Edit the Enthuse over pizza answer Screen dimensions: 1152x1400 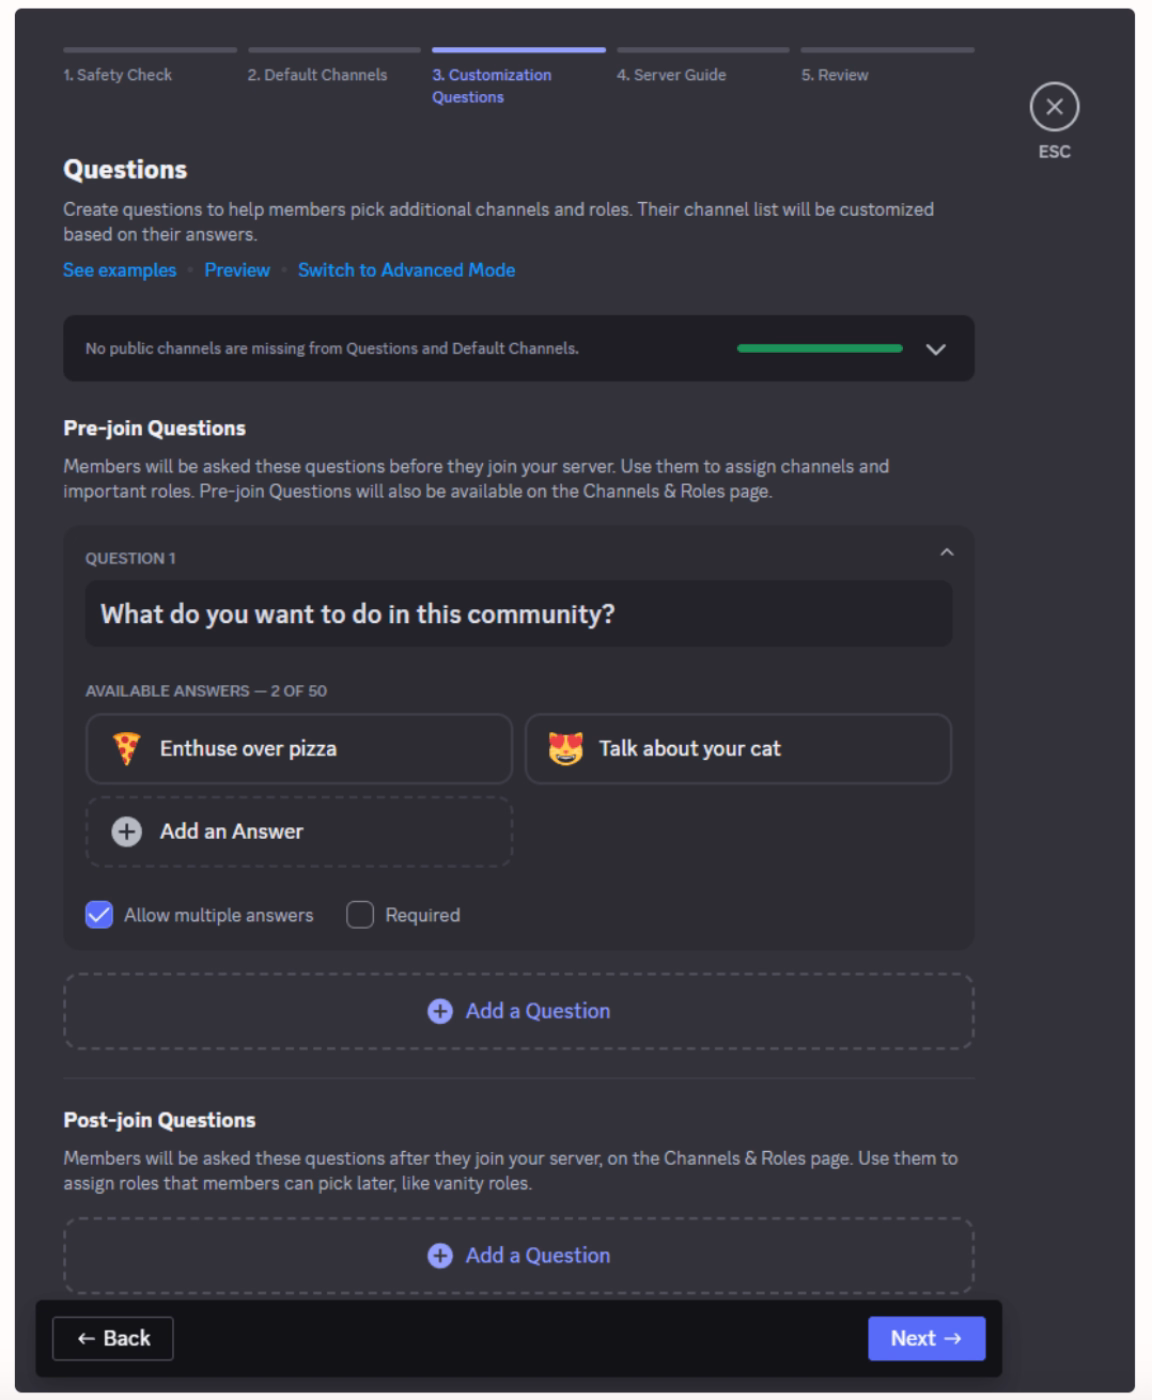[299, 749]
